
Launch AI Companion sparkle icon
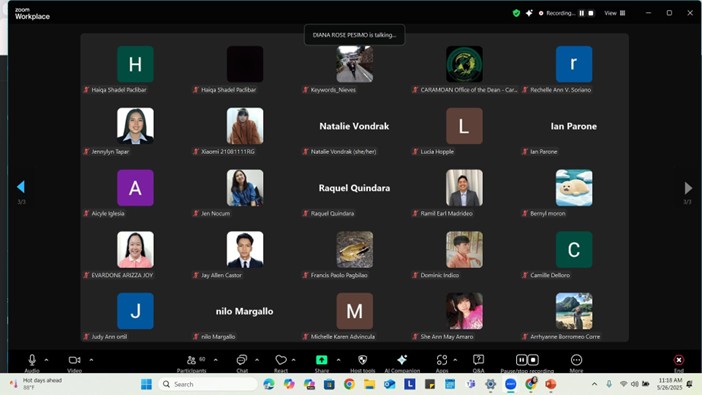402,360
